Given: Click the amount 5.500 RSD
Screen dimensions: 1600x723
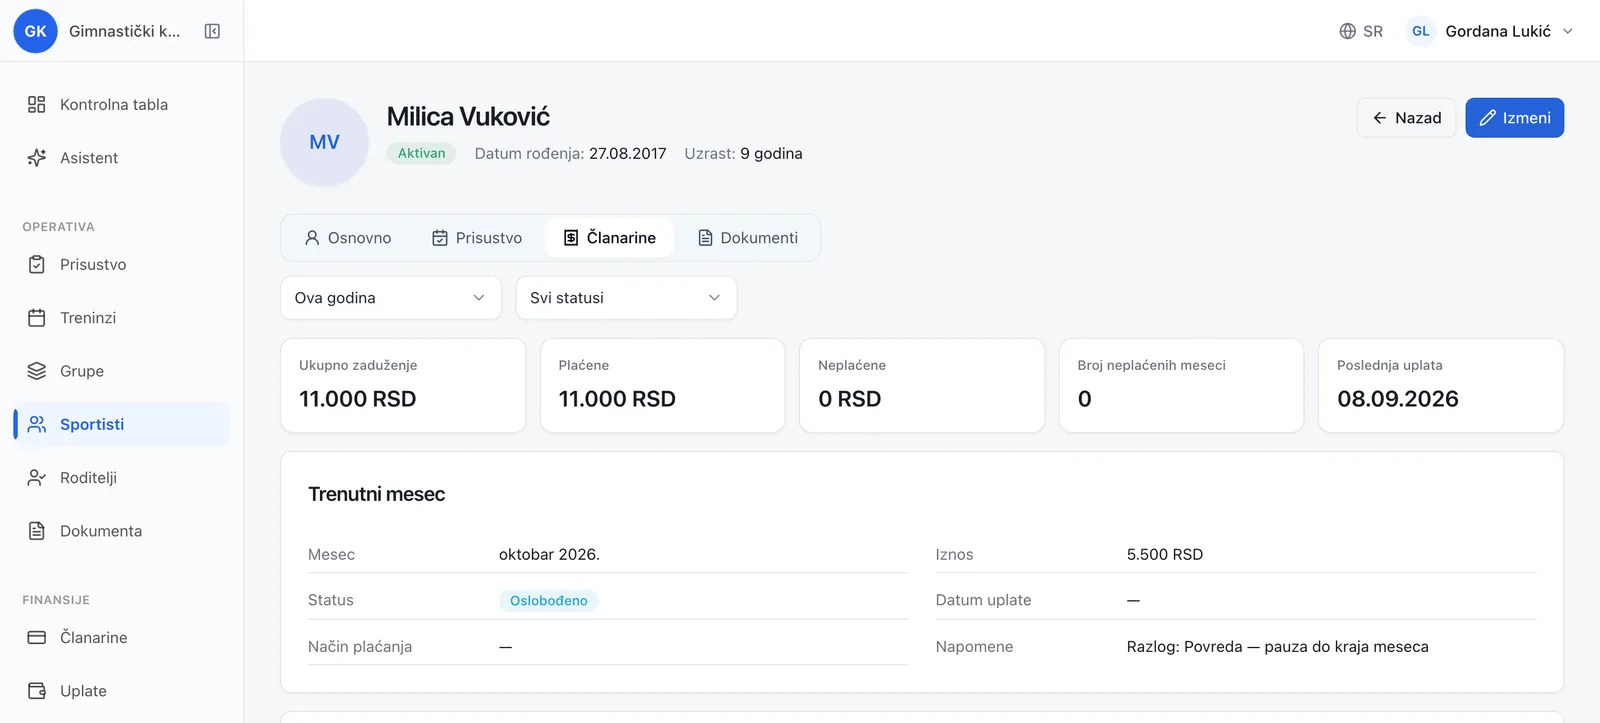Looking at the screenshot, I should pos(1165,554).
